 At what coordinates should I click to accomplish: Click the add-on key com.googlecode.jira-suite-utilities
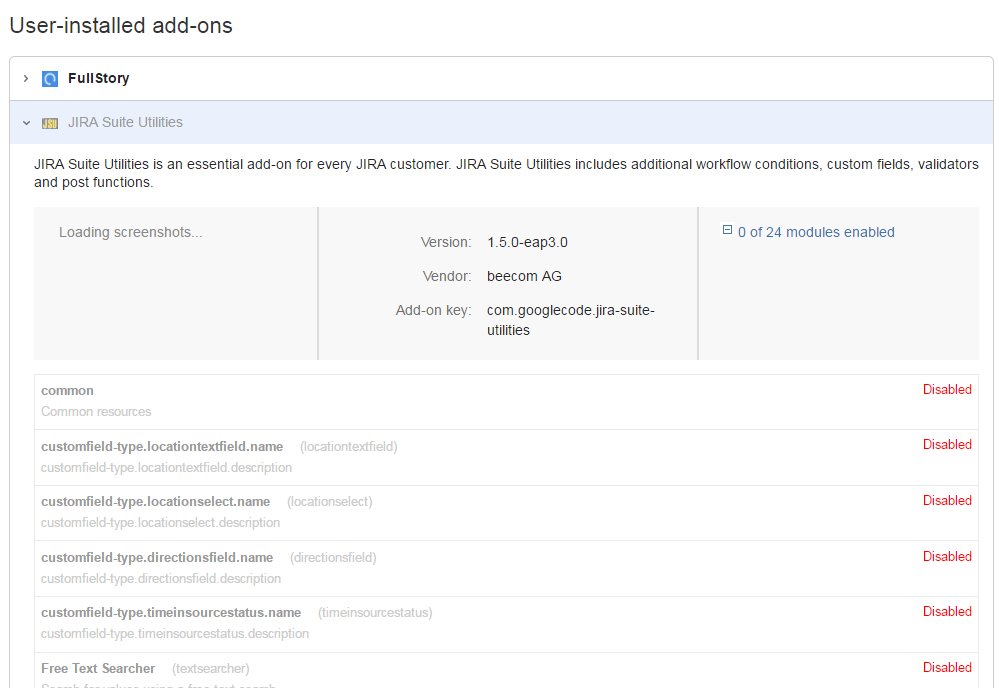(x=570, y=320)
